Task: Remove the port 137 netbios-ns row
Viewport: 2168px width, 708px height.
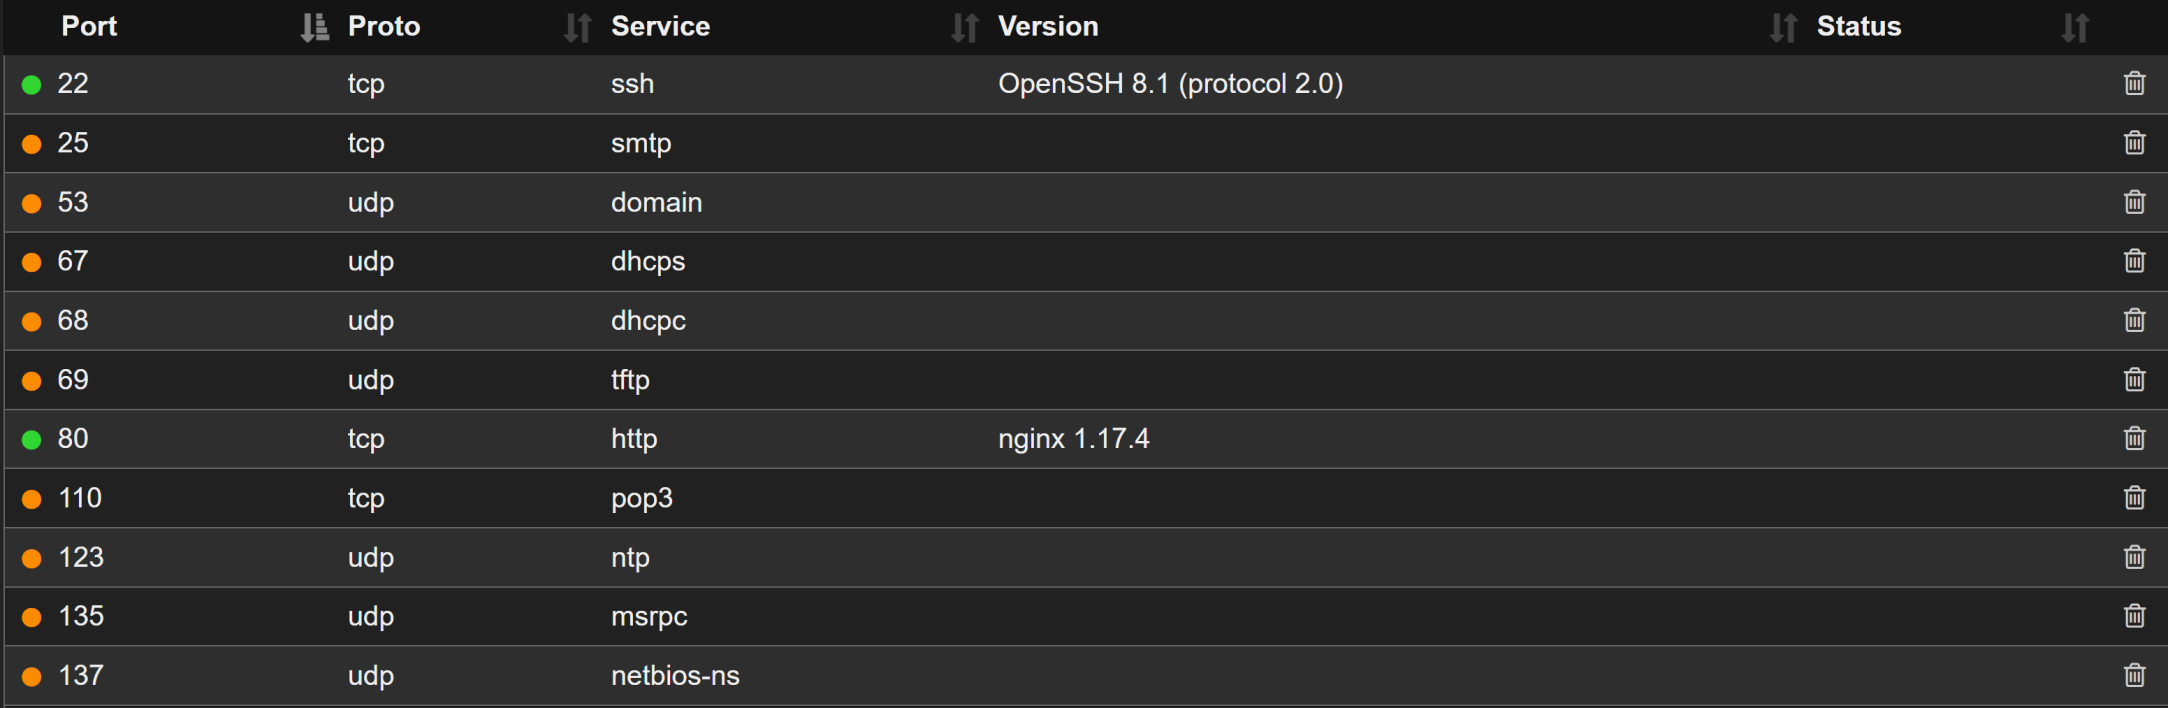Action: coord(2134,676)
